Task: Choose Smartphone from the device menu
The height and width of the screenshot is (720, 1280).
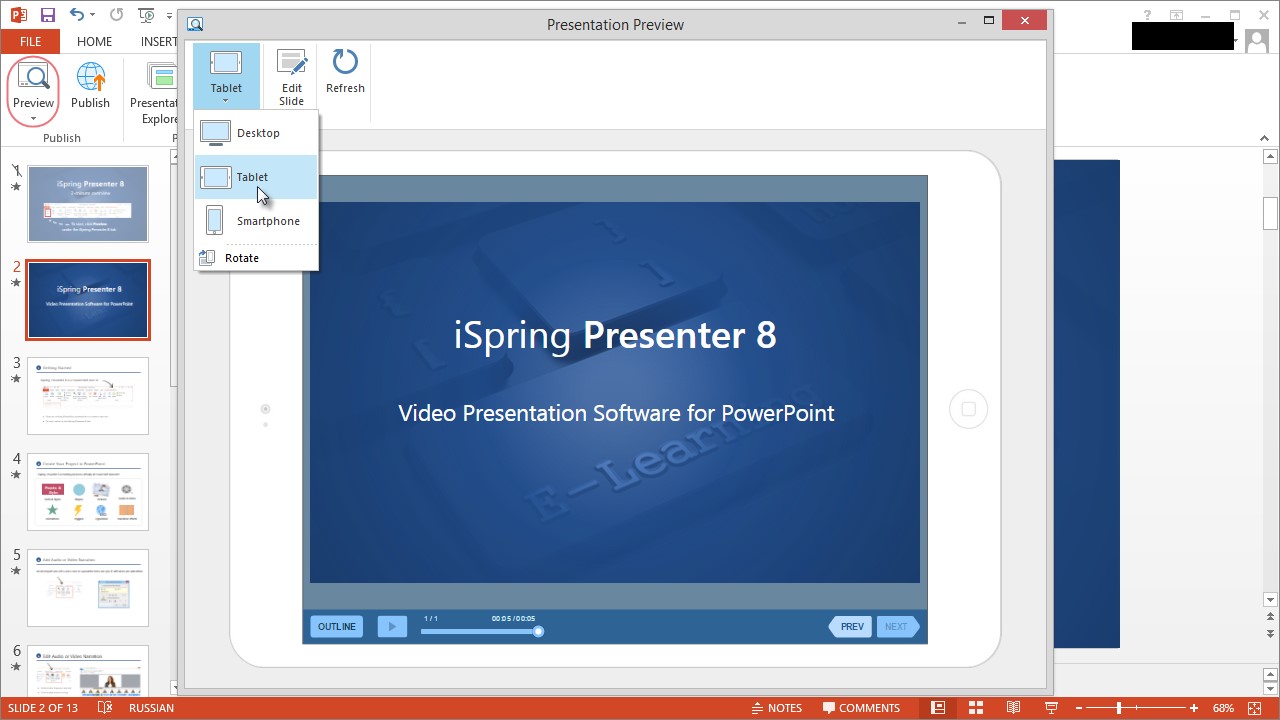Action: (x=257, y=221)
